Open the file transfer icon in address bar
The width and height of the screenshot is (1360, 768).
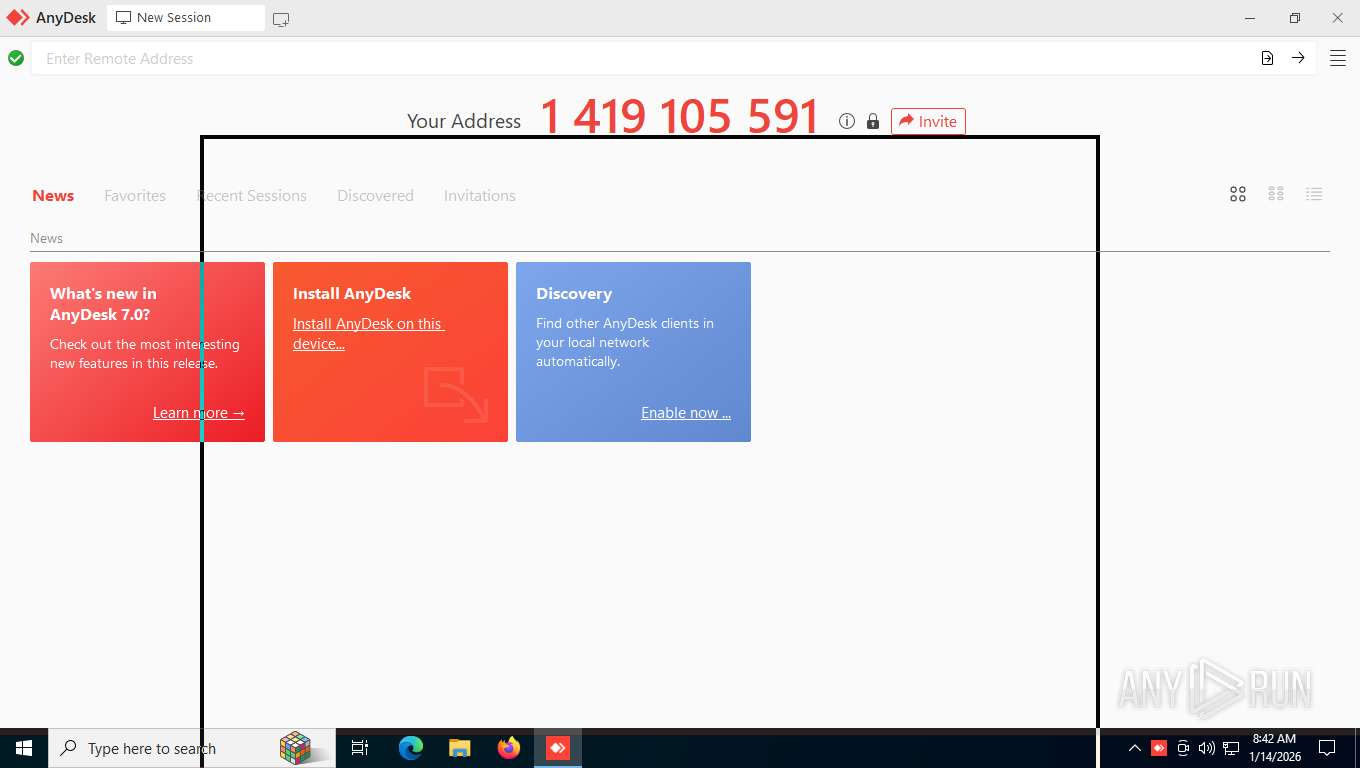[x=1267, y=58]
